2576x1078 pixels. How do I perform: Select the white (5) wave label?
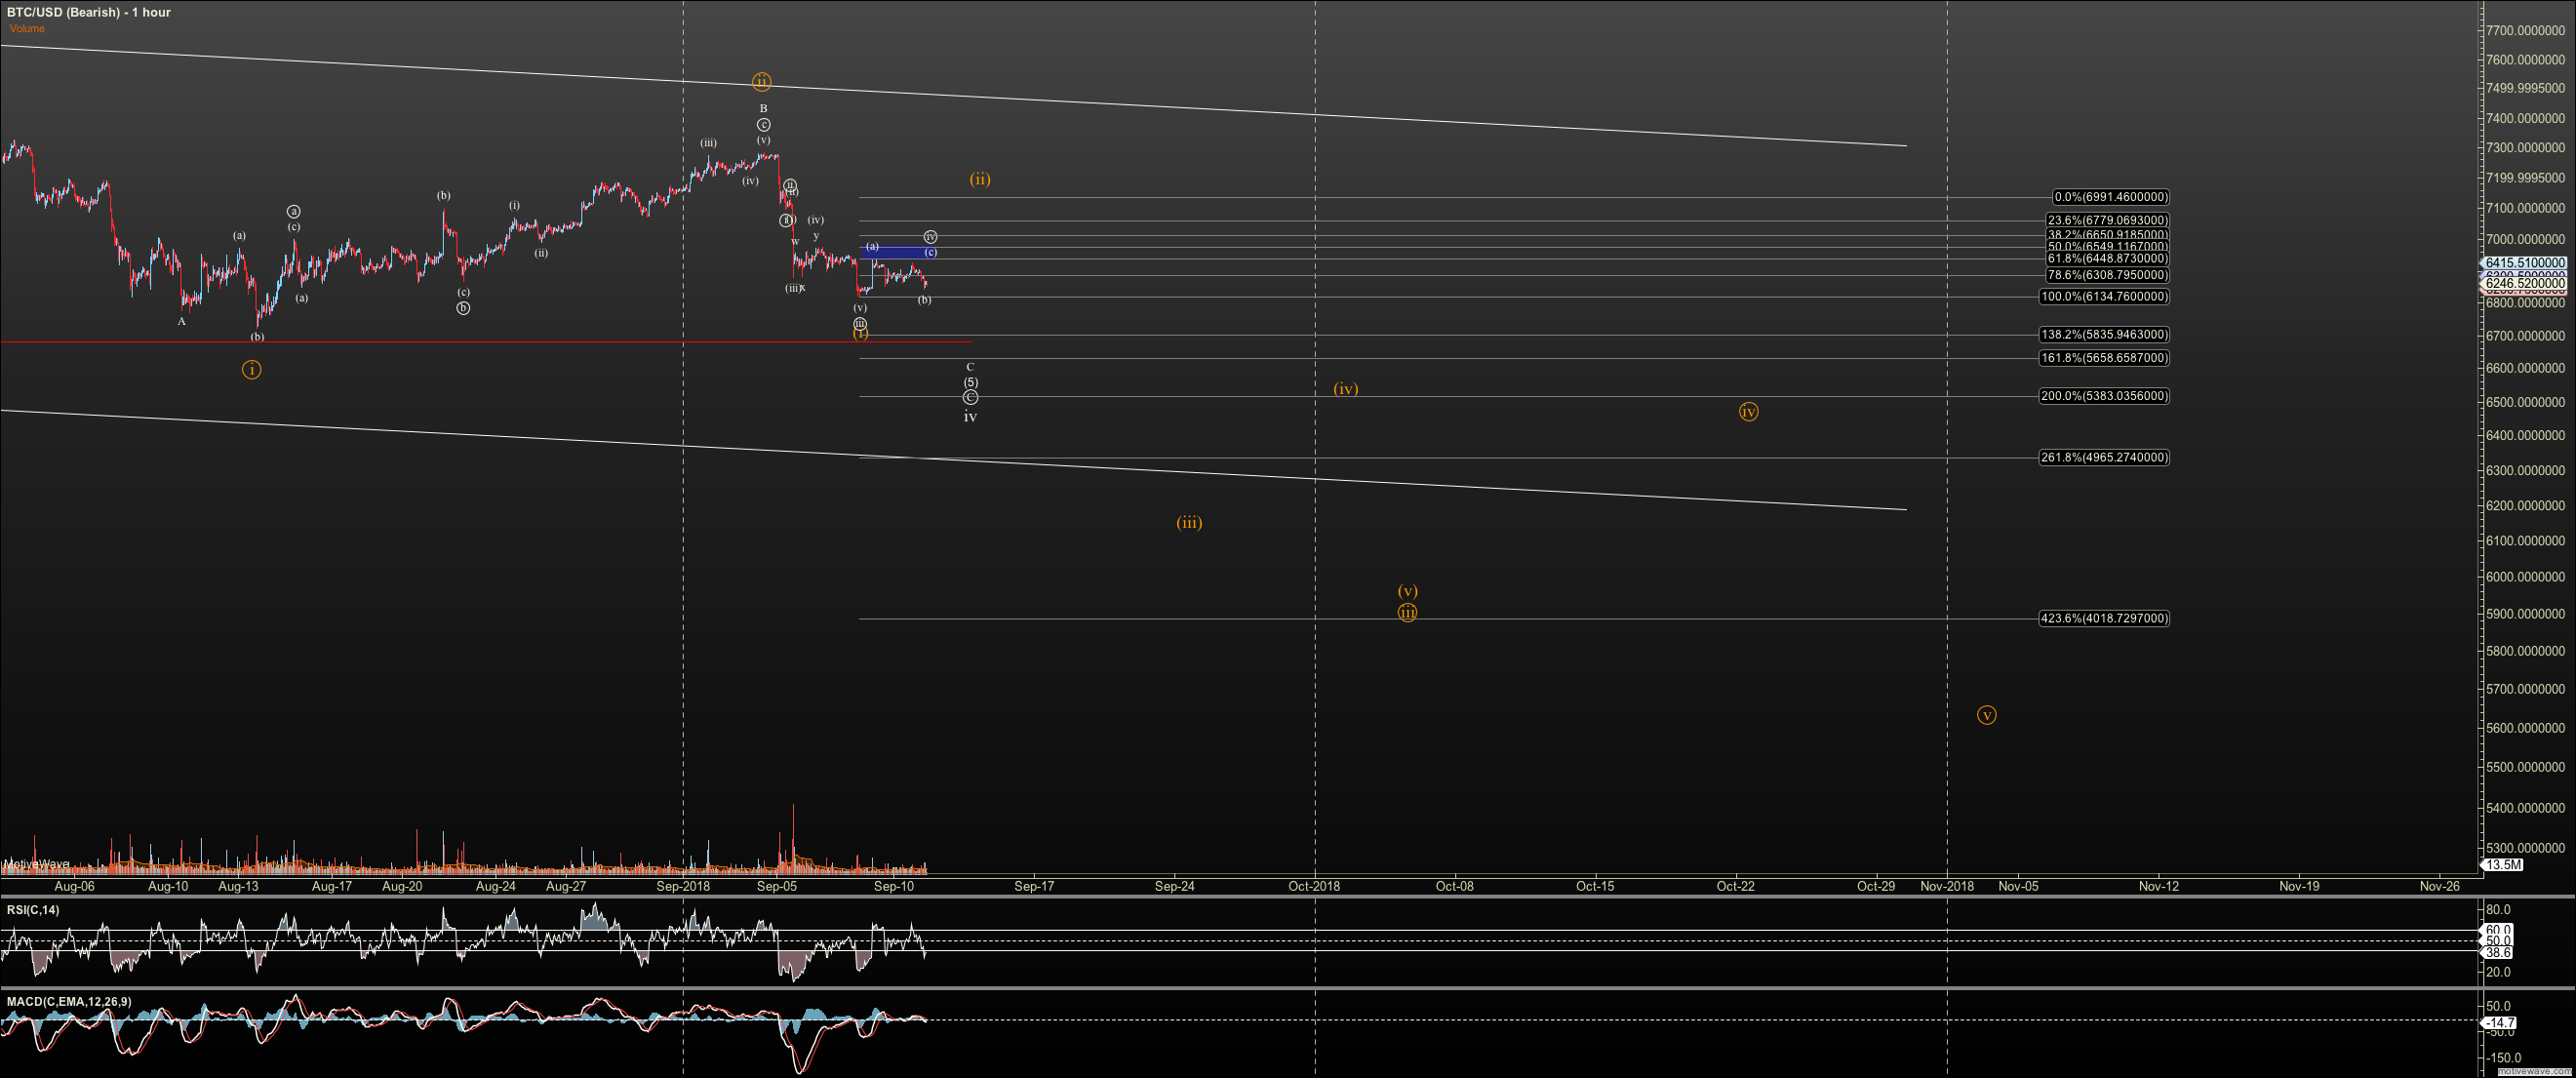970,382
